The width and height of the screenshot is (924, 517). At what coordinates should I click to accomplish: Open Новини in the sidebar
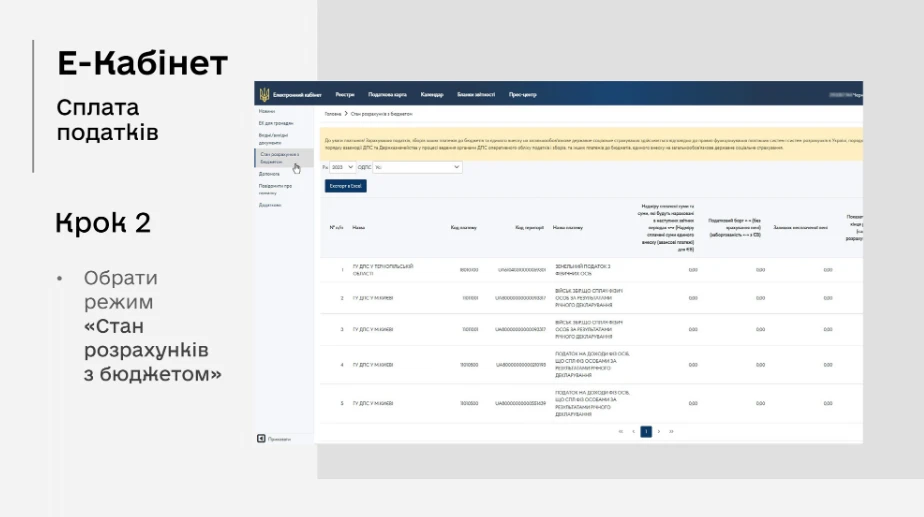tap(267, 111)
